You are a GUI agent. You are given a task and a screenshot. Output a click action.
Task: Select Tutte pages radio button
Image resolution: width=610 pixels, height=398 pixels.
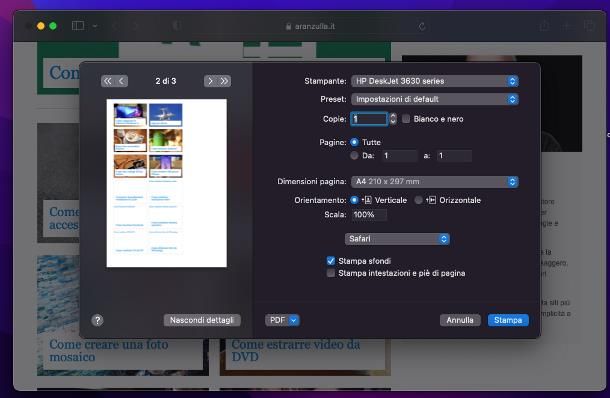(354, 142)
